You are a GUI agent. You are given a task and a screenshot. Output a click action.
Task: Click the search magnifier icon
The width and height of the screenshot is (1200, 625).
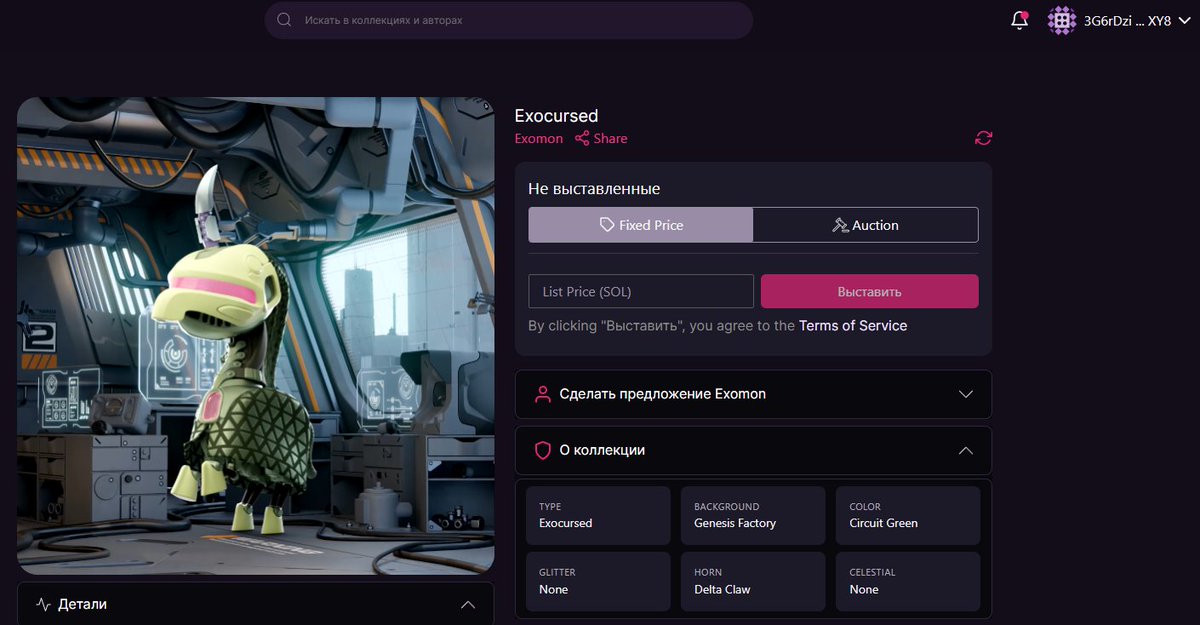[x=284, y=20]
